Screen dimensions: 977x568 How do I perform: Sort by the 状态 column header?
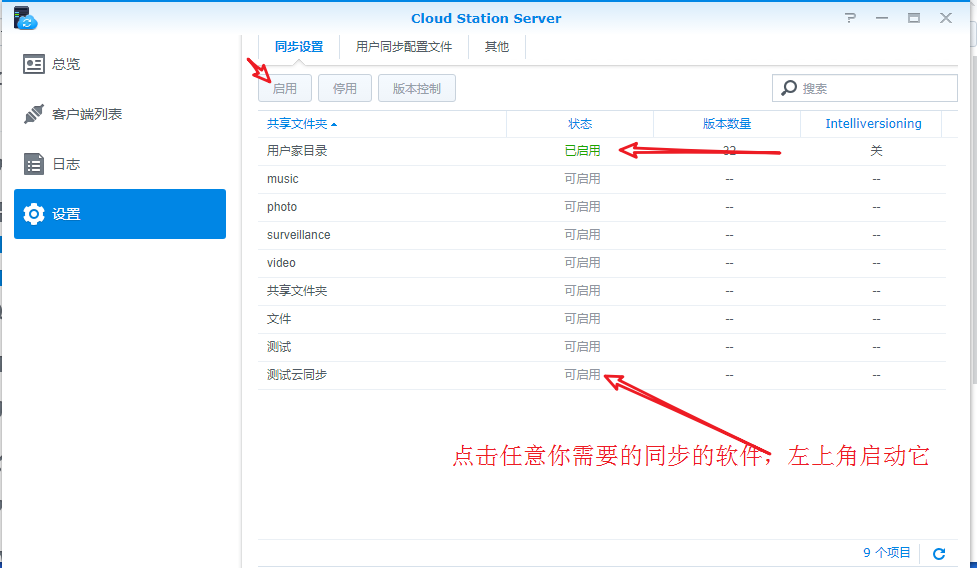pyautogui.click(x=580, y=124)
